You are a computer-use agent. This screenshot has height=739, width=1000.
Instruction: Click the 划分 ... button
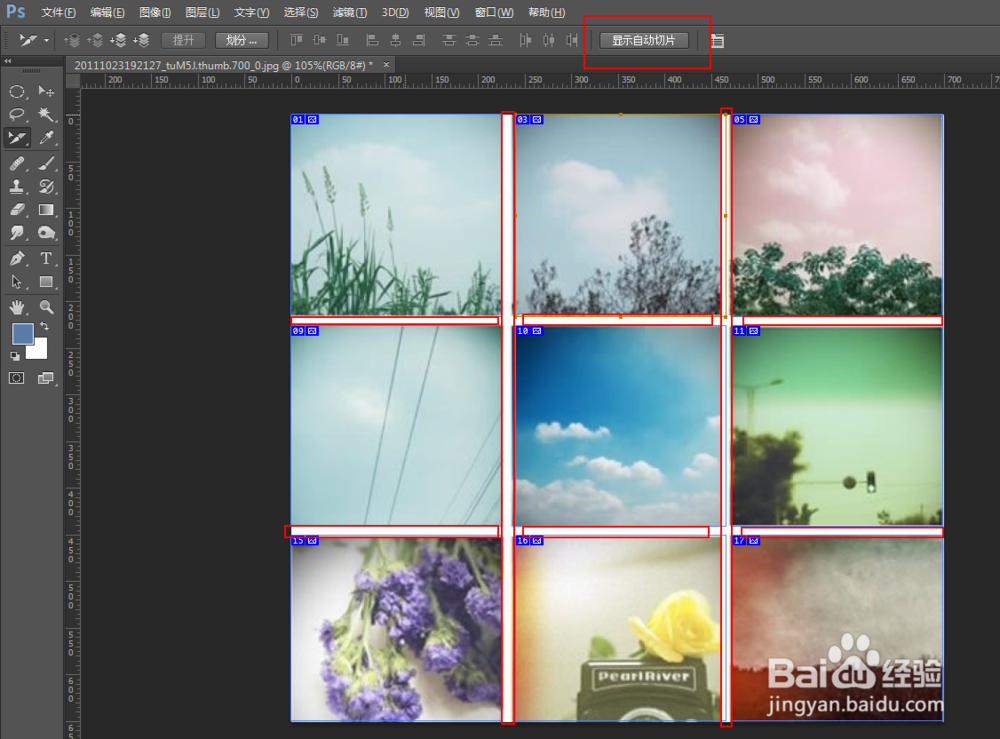click(x=242, y=41)
